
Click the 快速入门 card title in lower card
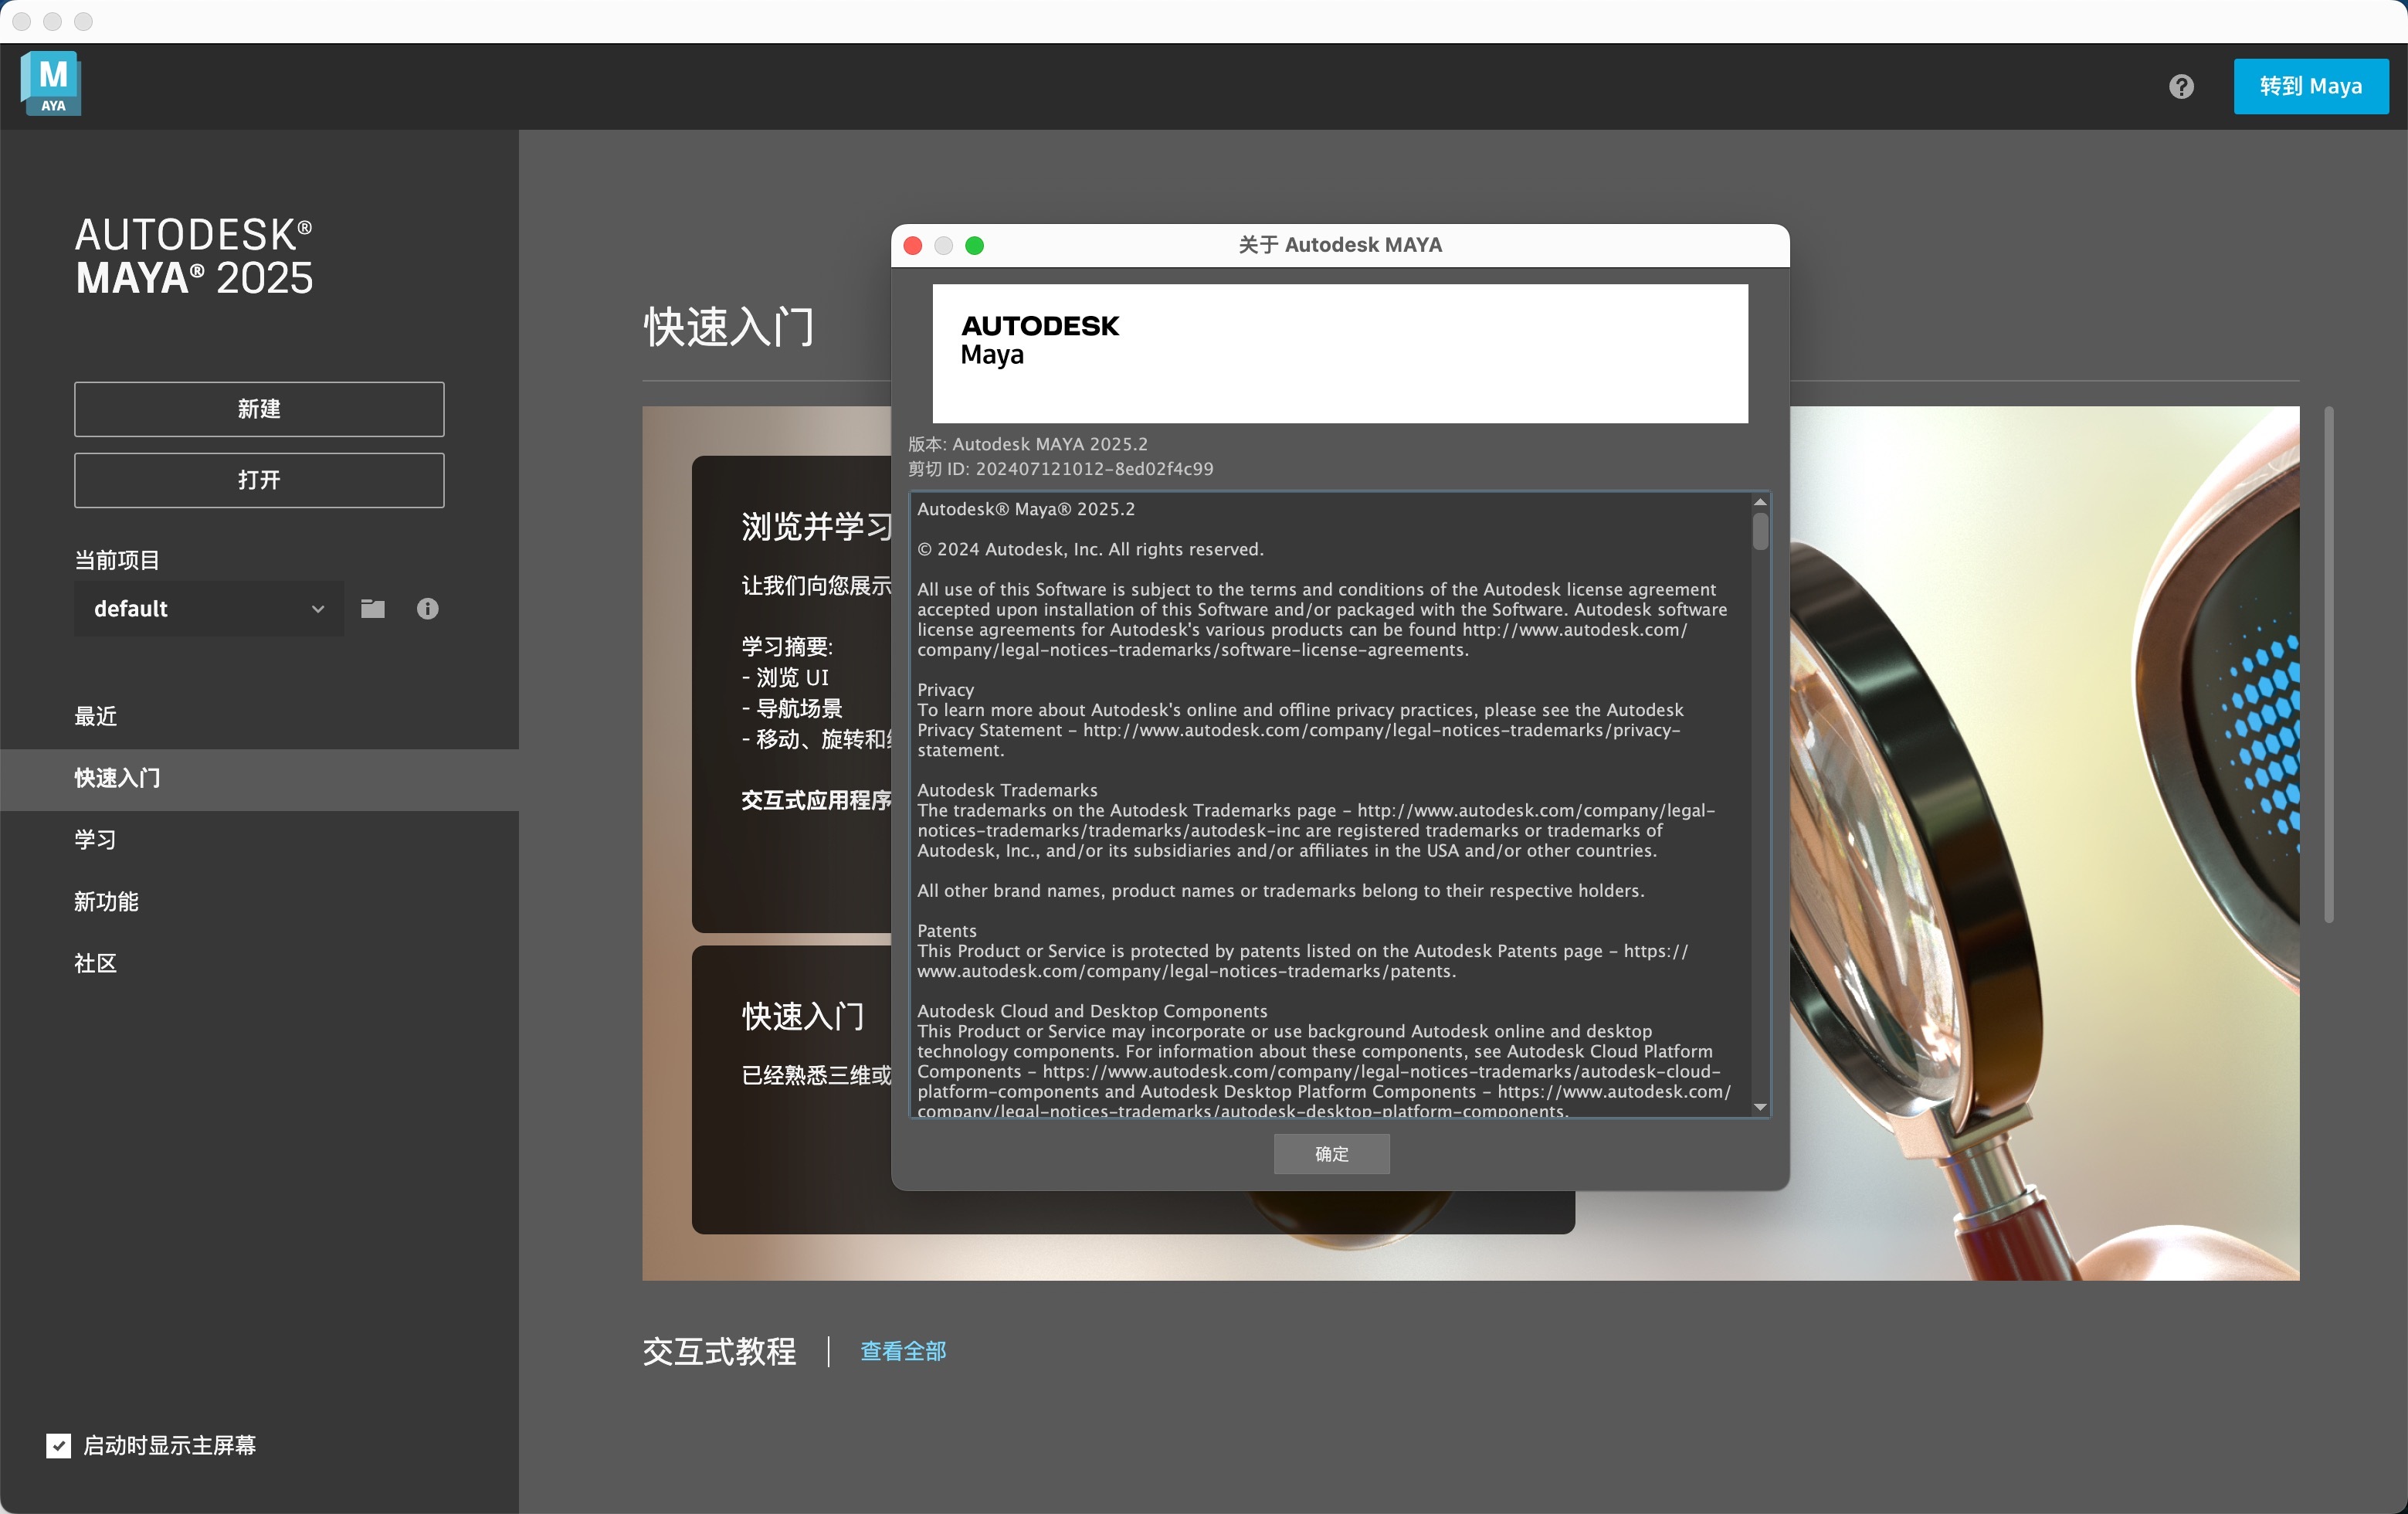[x=803, y=1016]
